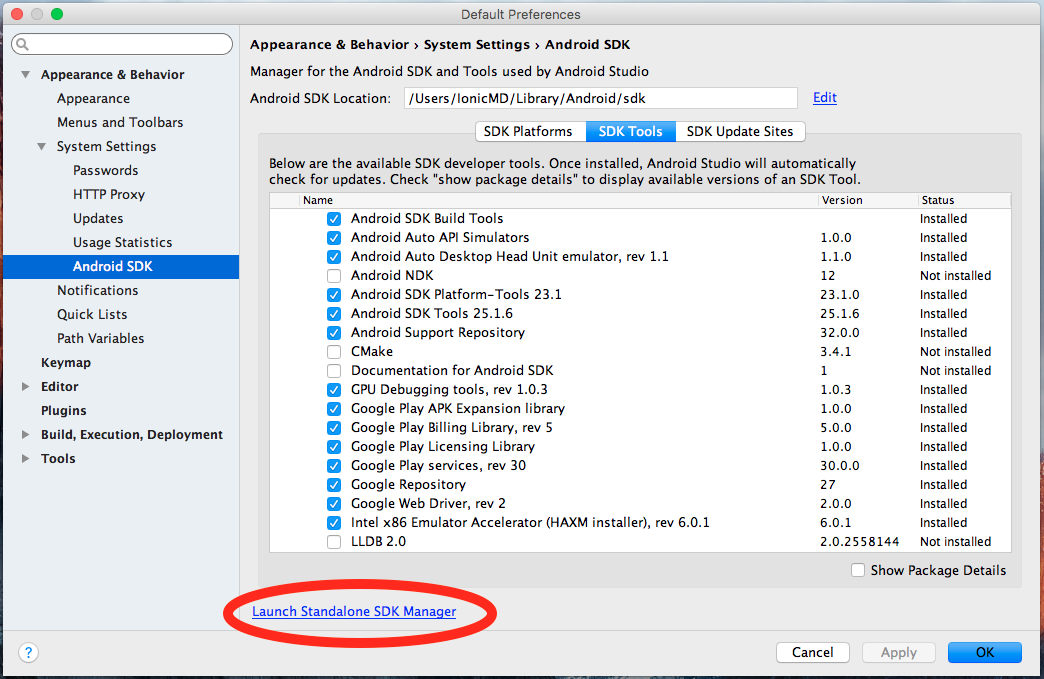Collapse the System Settings tree node

42,147
